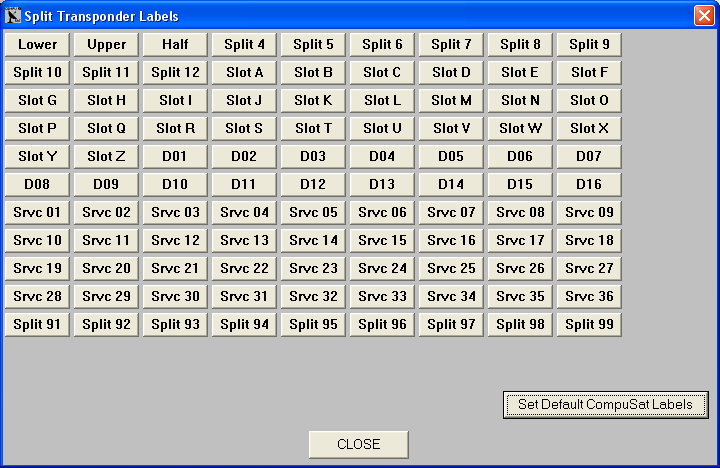Choose the Split 7 label
Viewport: 720px width, 468px height.
451,45
